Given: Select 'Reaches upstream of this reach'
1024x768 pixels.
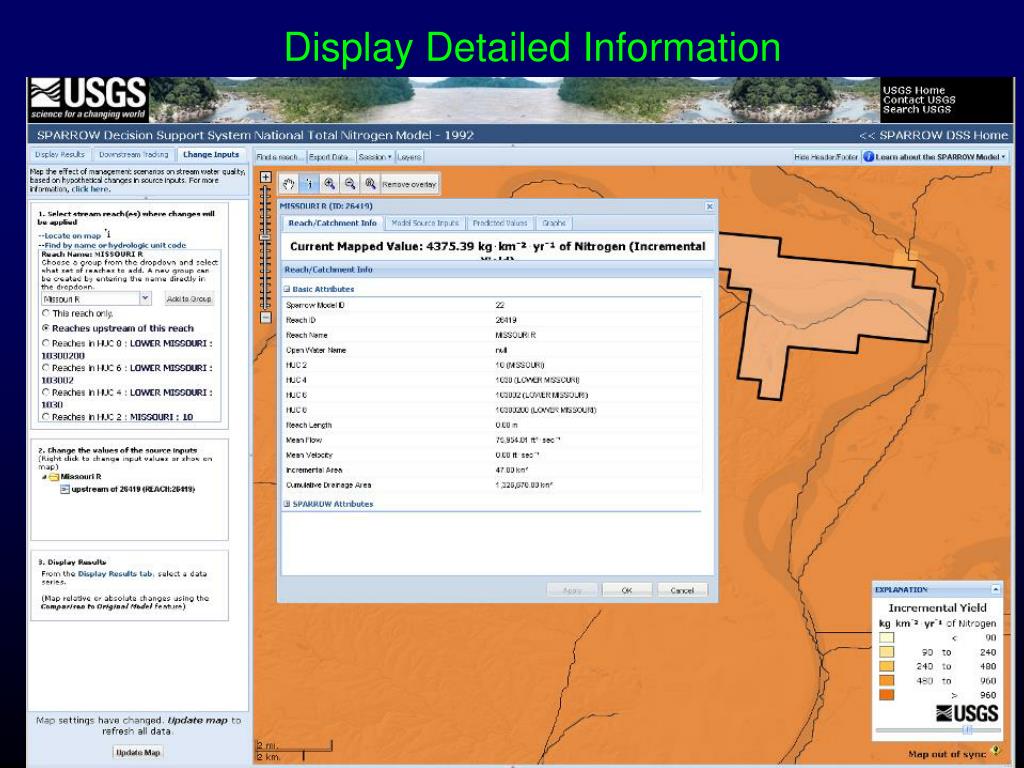Looking at the screenshot, I should click(46, 328).
